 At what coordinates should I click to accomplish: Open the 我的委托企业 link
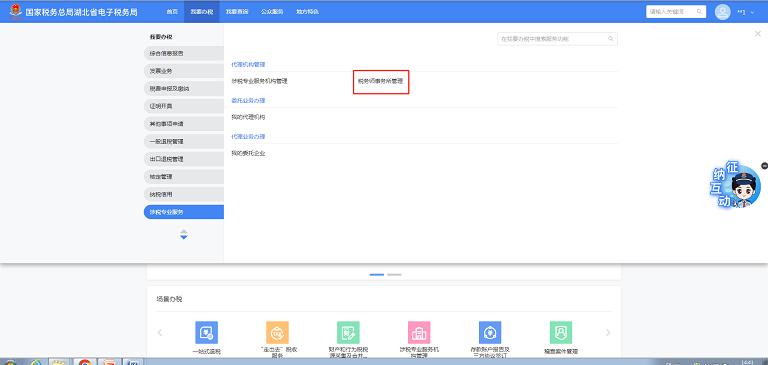(x=248, y=153)
